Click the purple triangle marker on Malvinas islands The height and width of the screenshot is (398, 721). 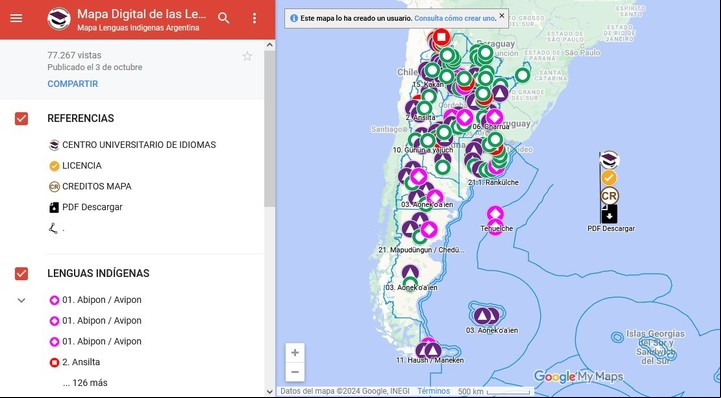pyautogui.click(x=482, y=315)
